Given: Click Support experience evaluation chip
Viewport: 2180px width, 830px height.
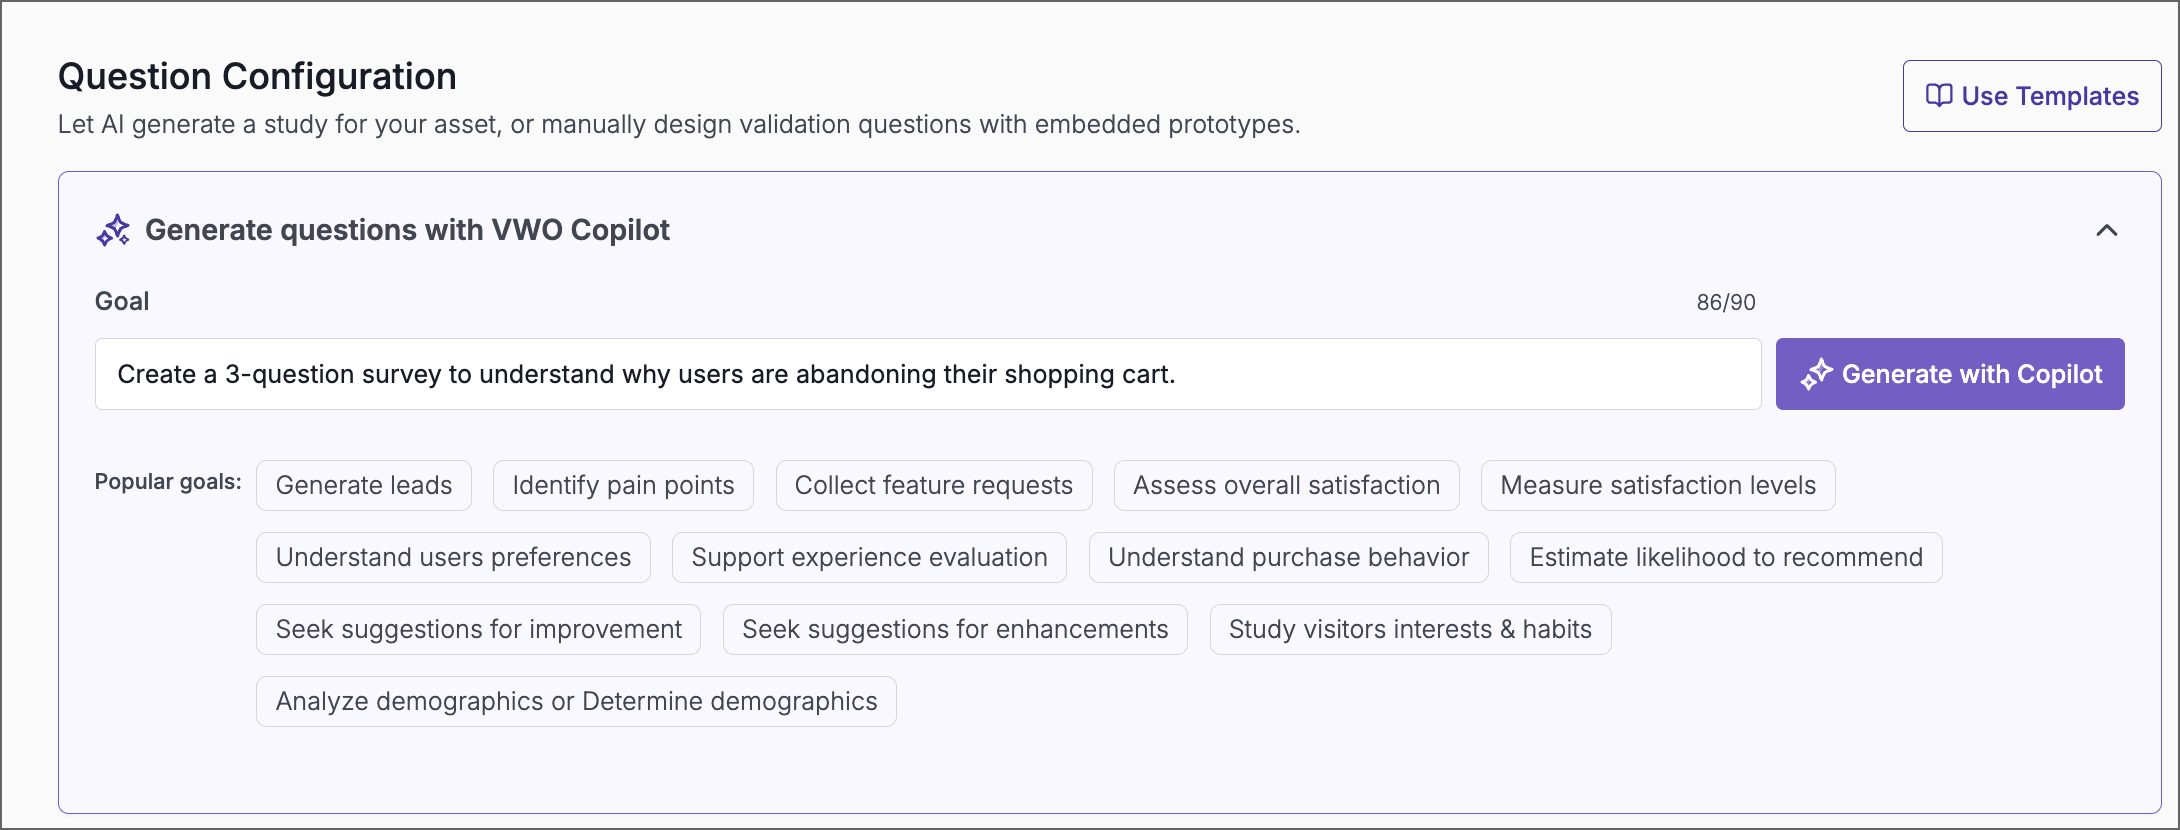Looking at the screenshot, I should pyautogui.click(x=868, y=557).
